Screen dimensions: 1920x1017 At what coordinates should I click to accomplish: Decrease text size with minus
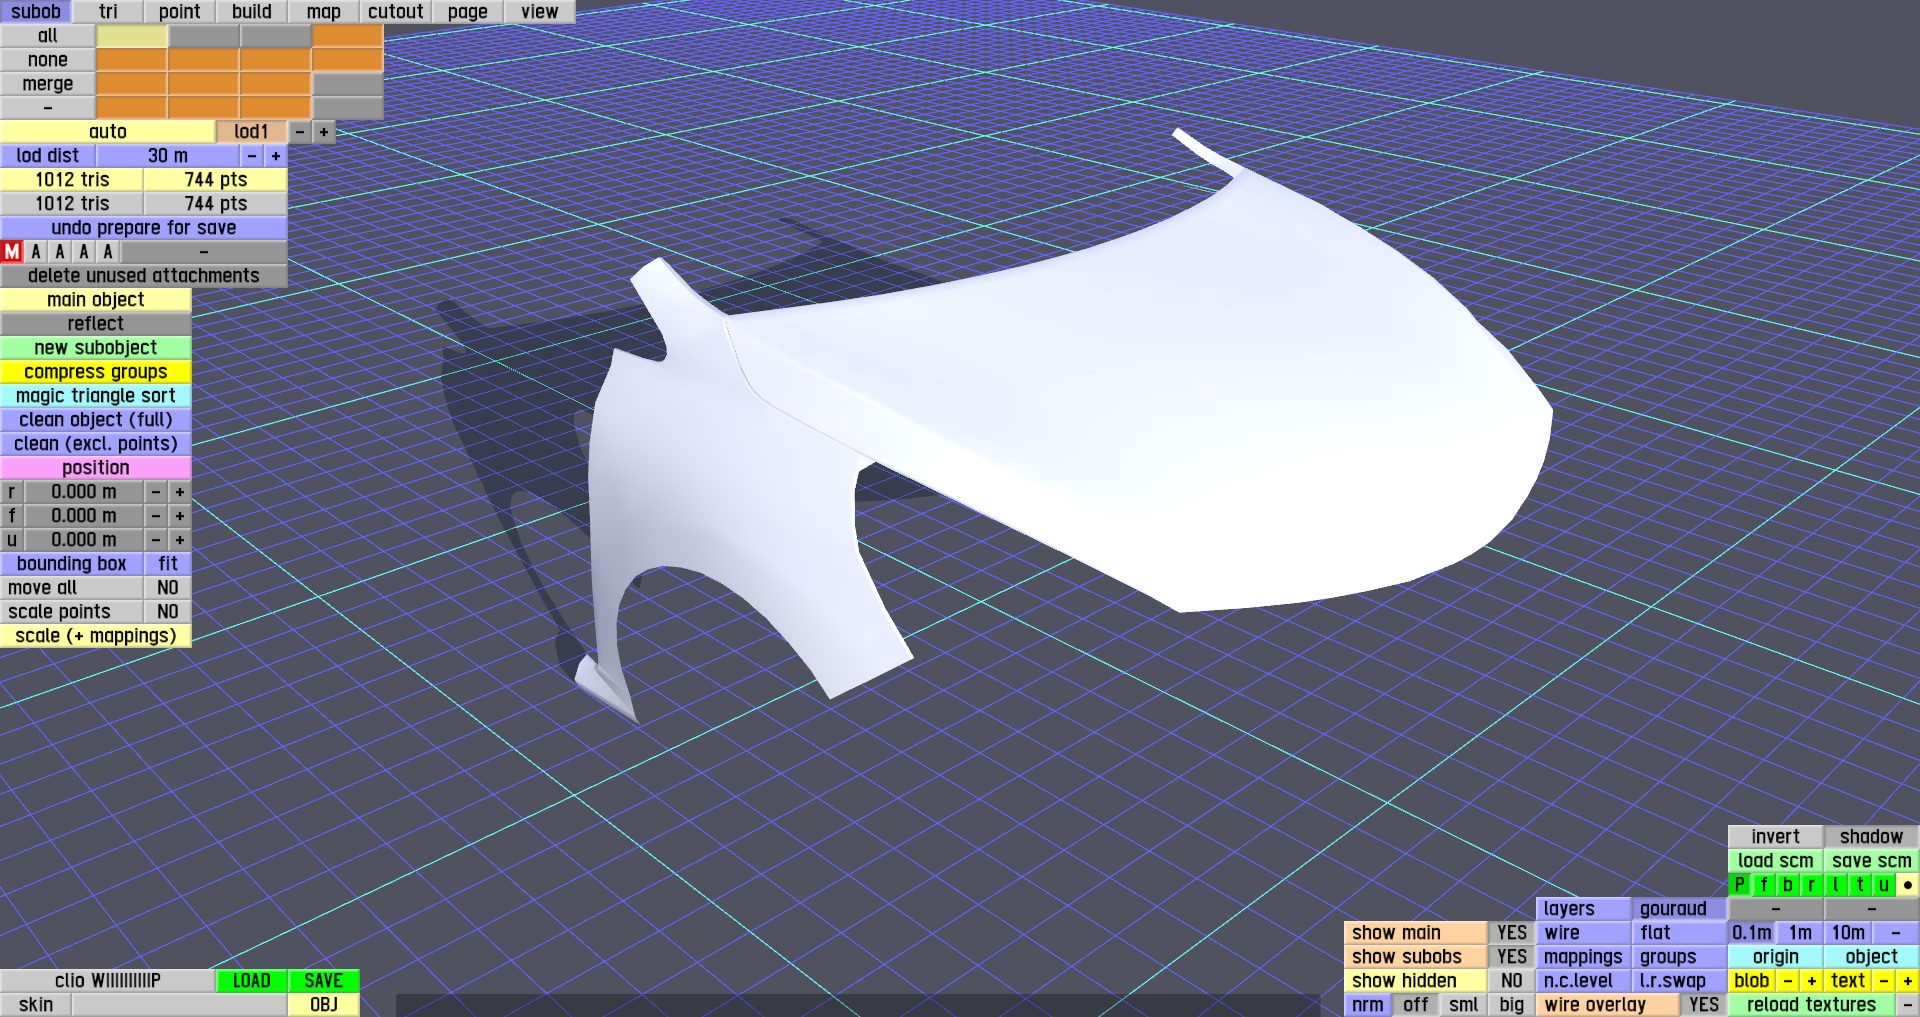(1883, 981)
